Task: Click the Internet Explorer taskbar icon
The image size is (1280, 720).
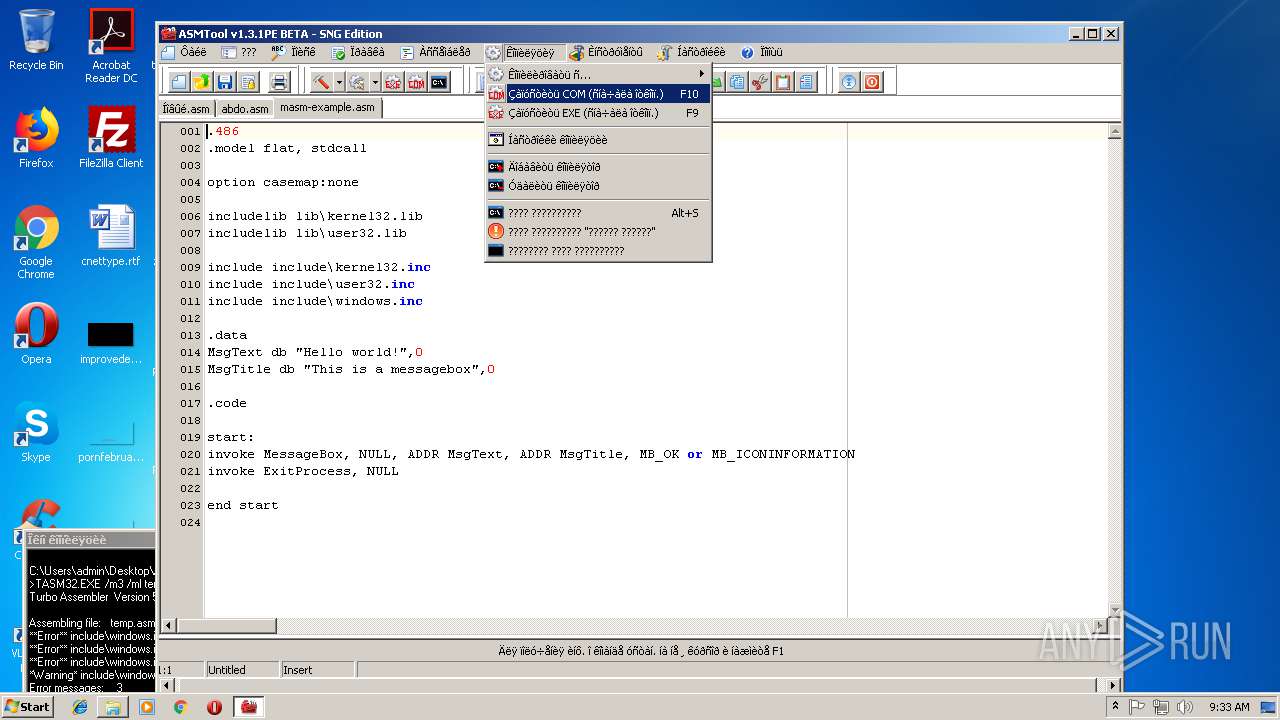Action: 80,707
